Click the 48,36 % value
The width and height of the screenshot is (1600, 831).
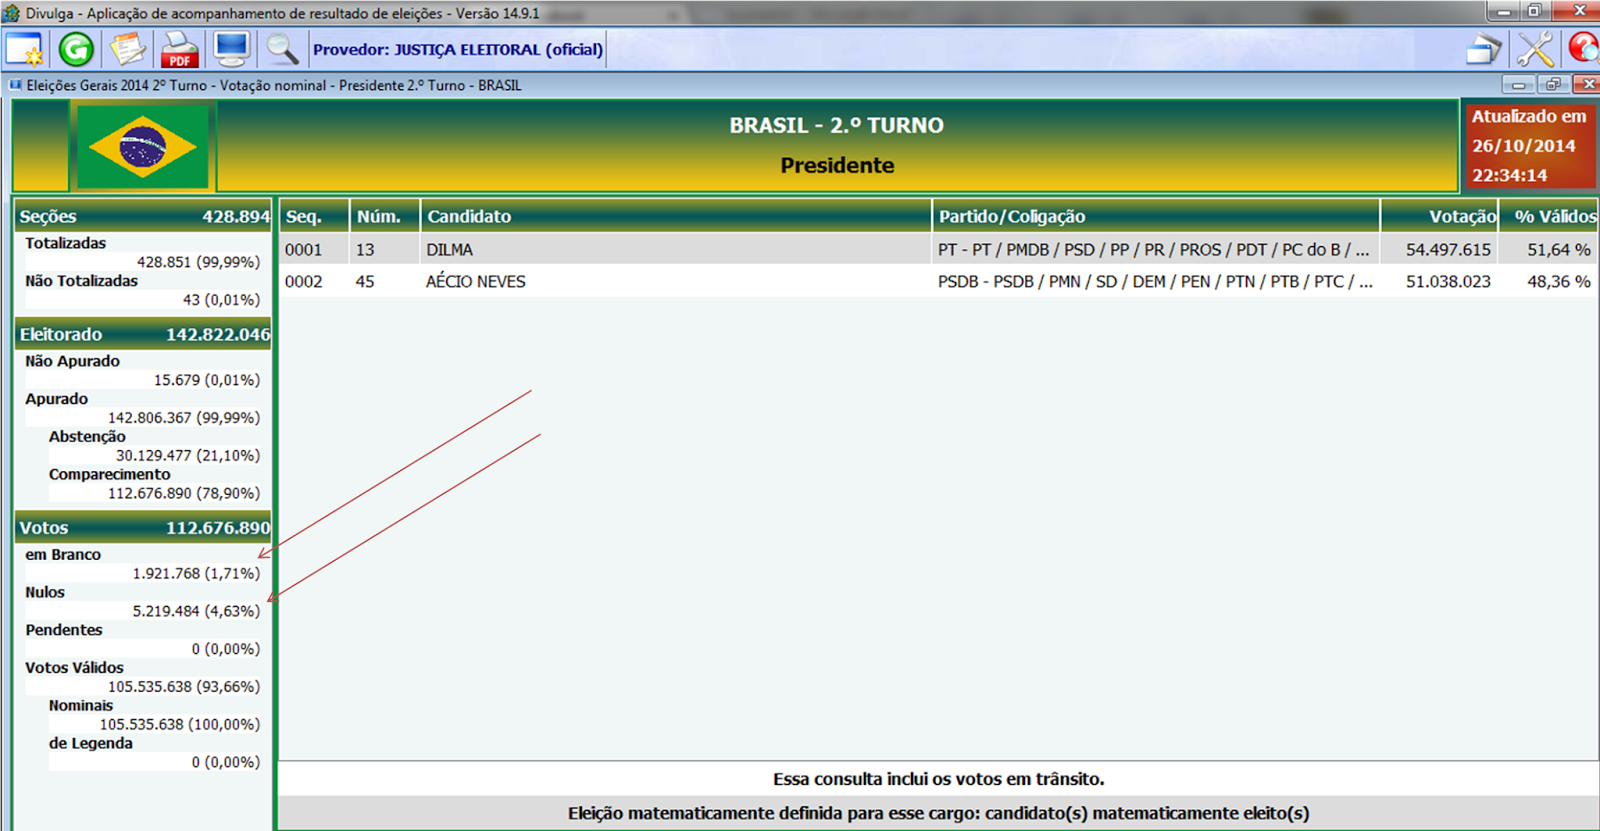tap(1558, 281)
